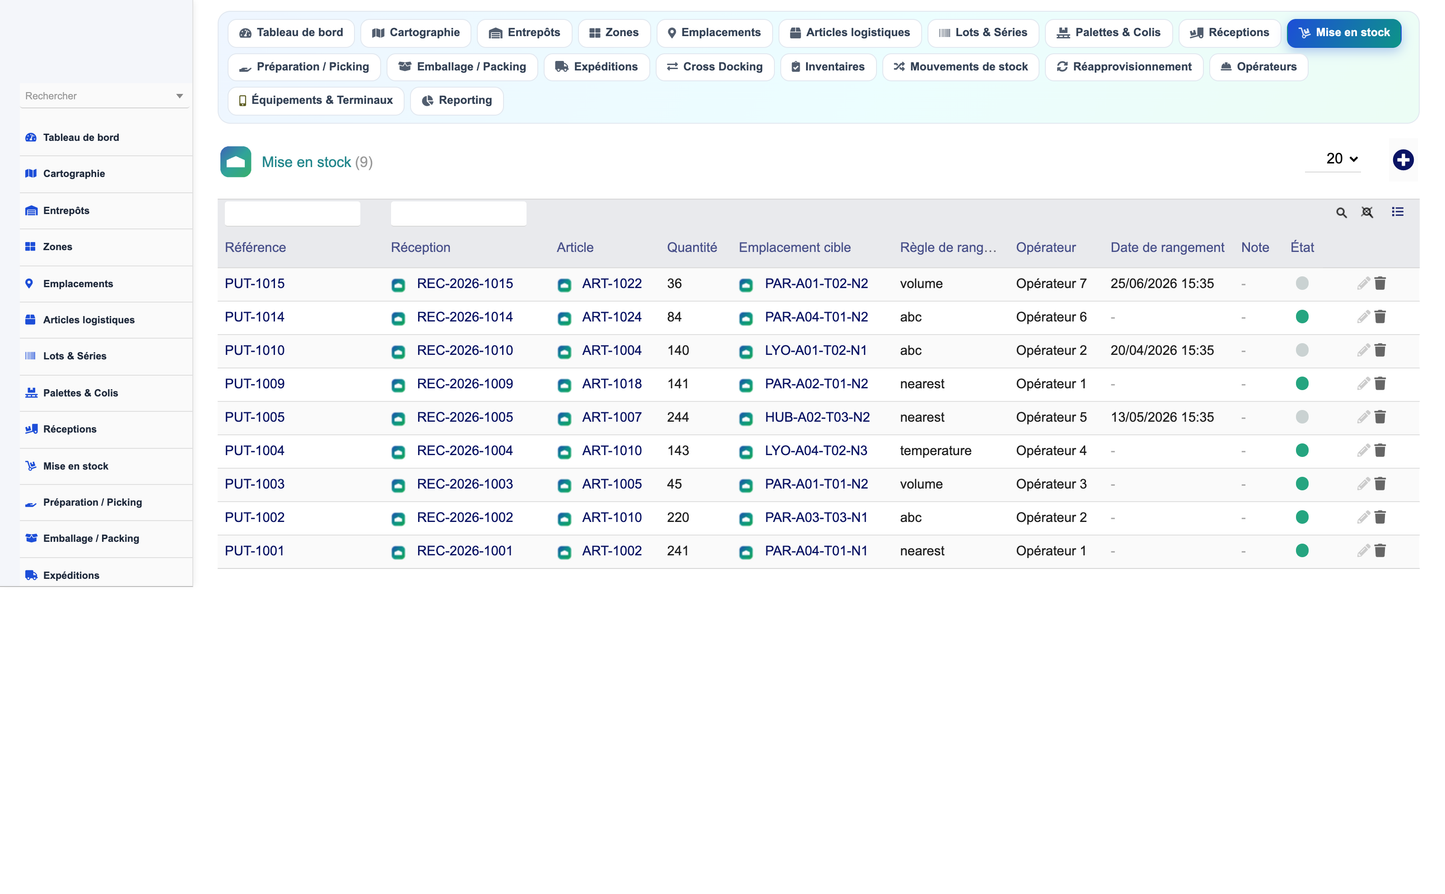Edit row PUT-1001 with pencil icon

point(1363,551)
